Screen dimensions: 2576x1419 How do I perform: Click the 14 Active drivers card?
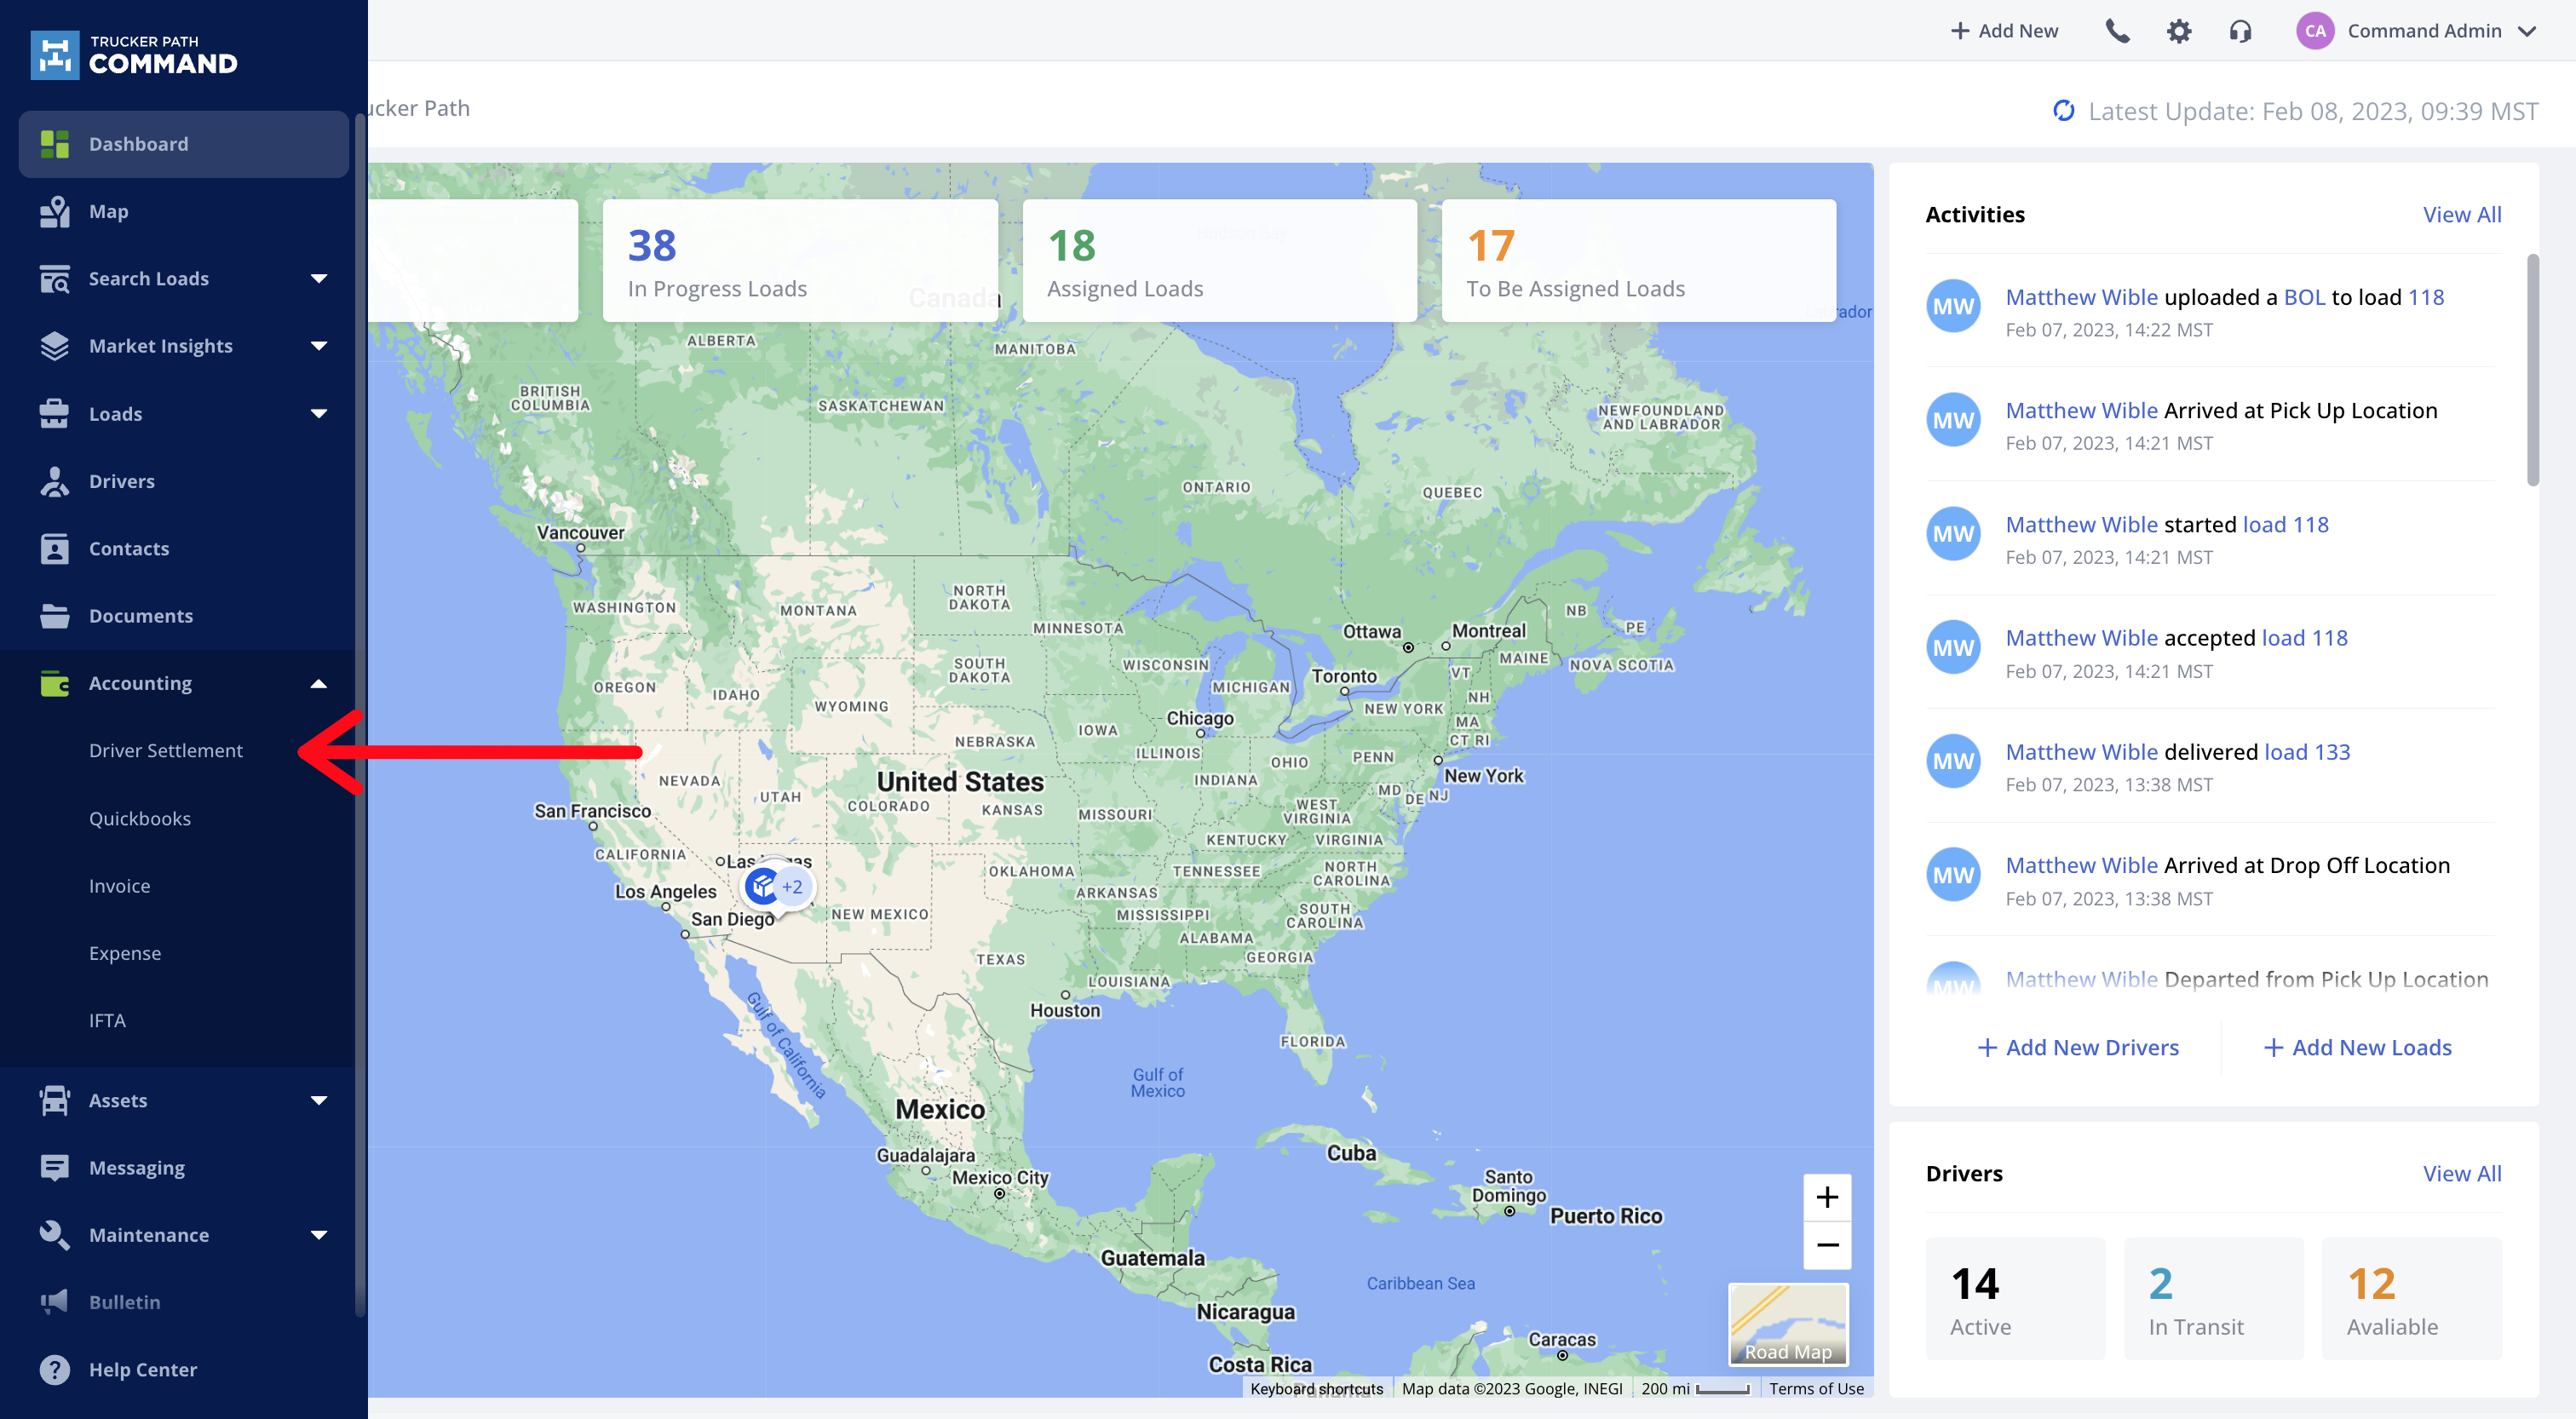[2016, 1299]
